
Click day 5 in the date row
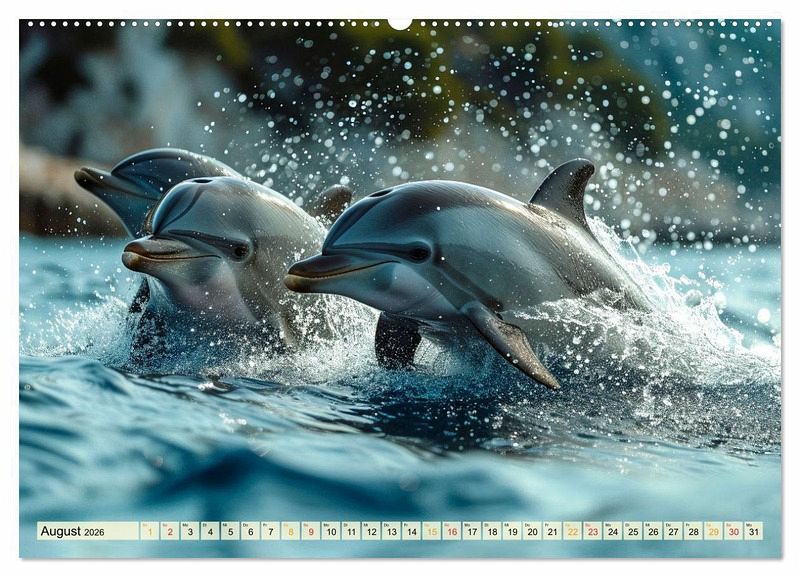click(230, 531)
